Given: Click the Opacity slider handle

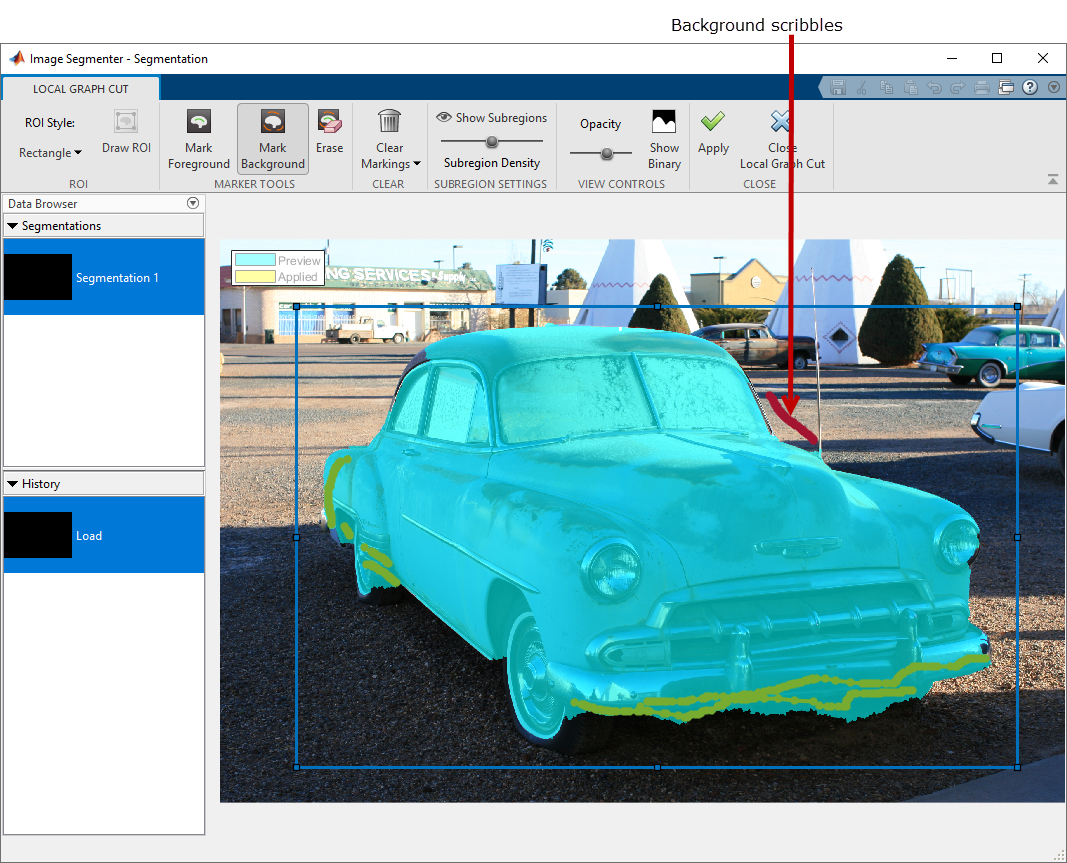Looking at the screenshot, I should coord(606,153).
